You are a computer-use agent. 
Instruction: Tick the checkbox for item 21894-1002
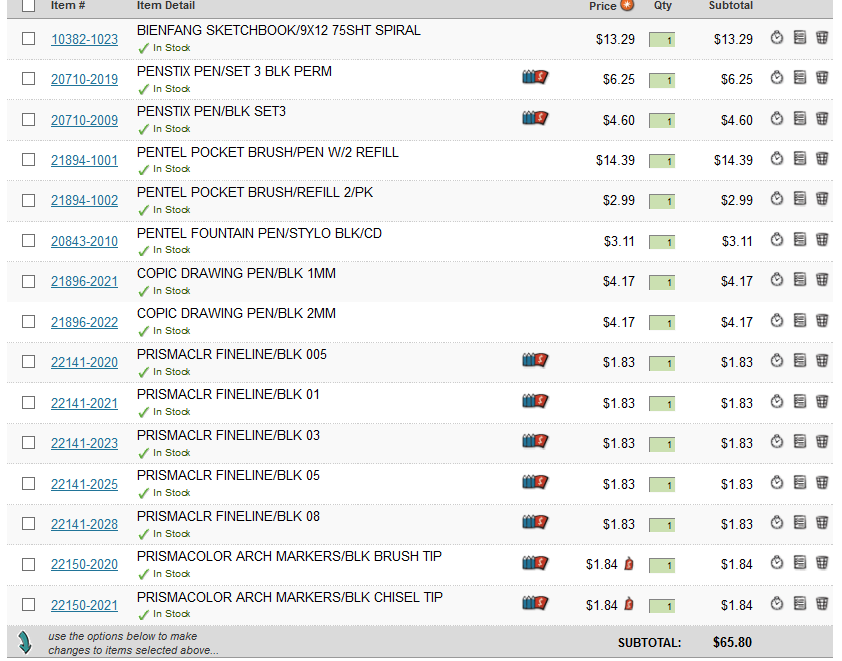(28, 201)
